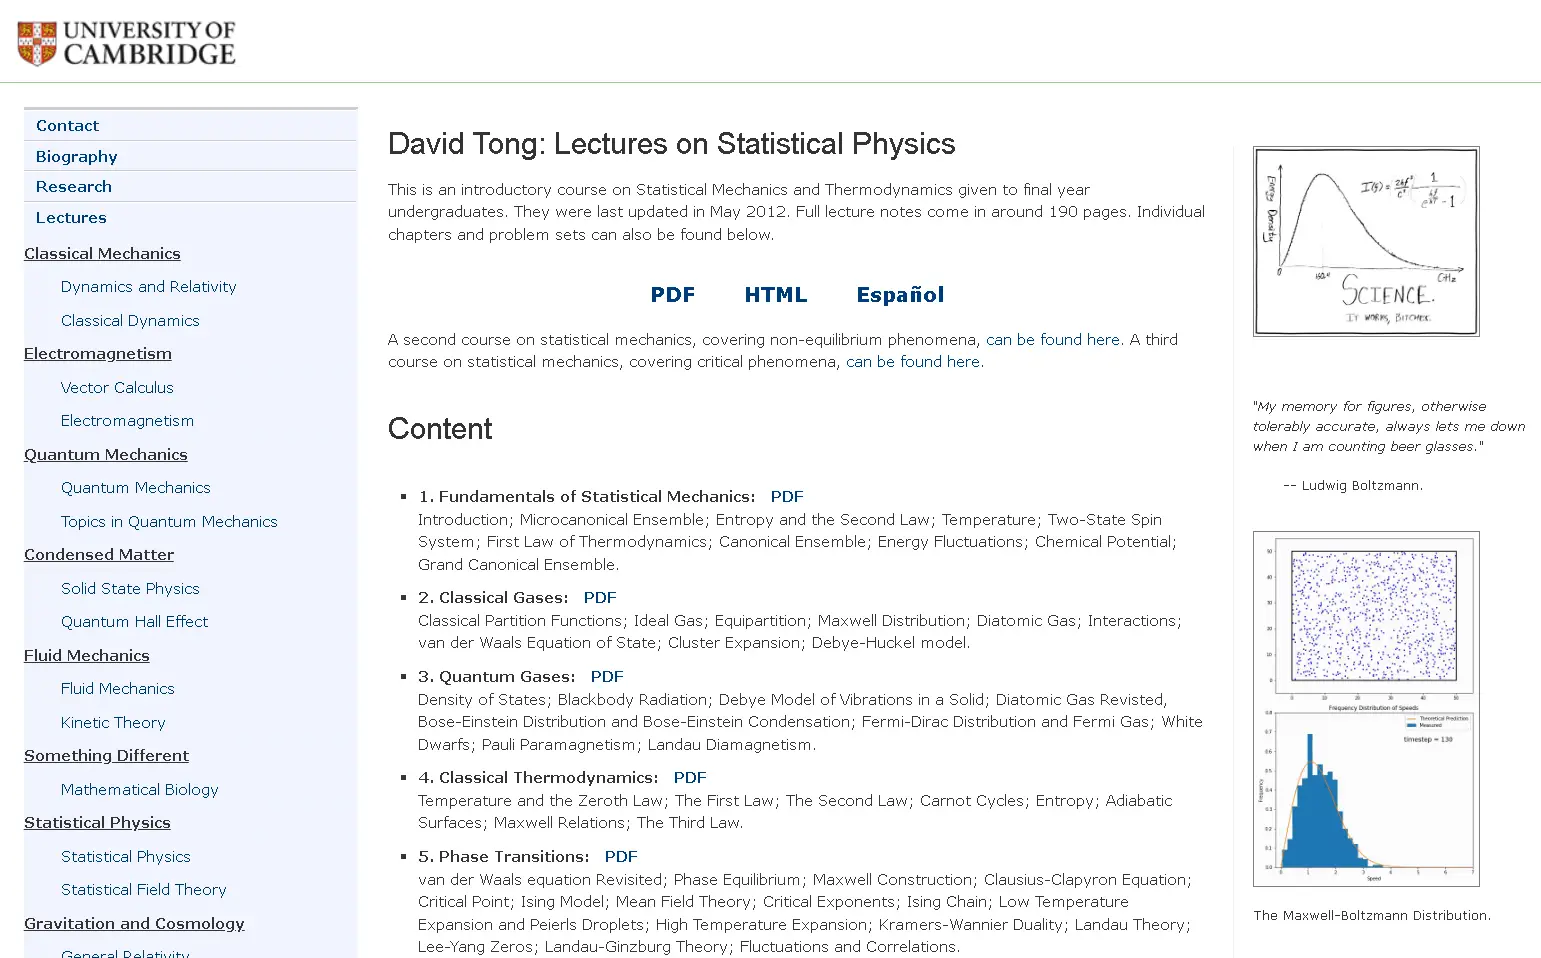Click the University of Cambridge logo
1541x958 pixels.
click(125, 42)
